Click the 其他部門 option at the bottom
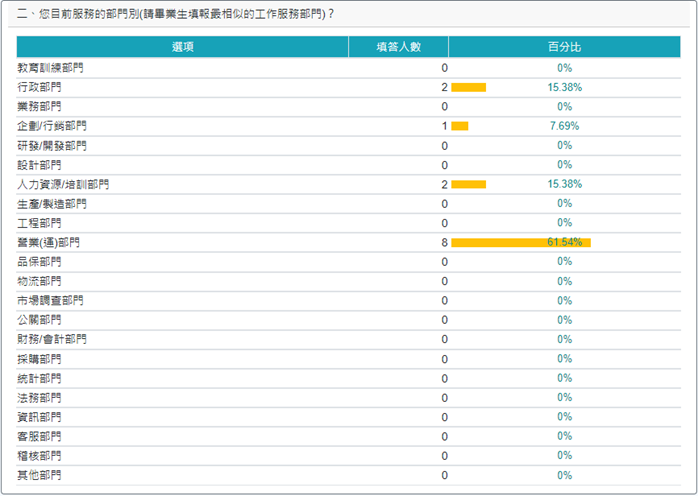 (x=39, y=475)
